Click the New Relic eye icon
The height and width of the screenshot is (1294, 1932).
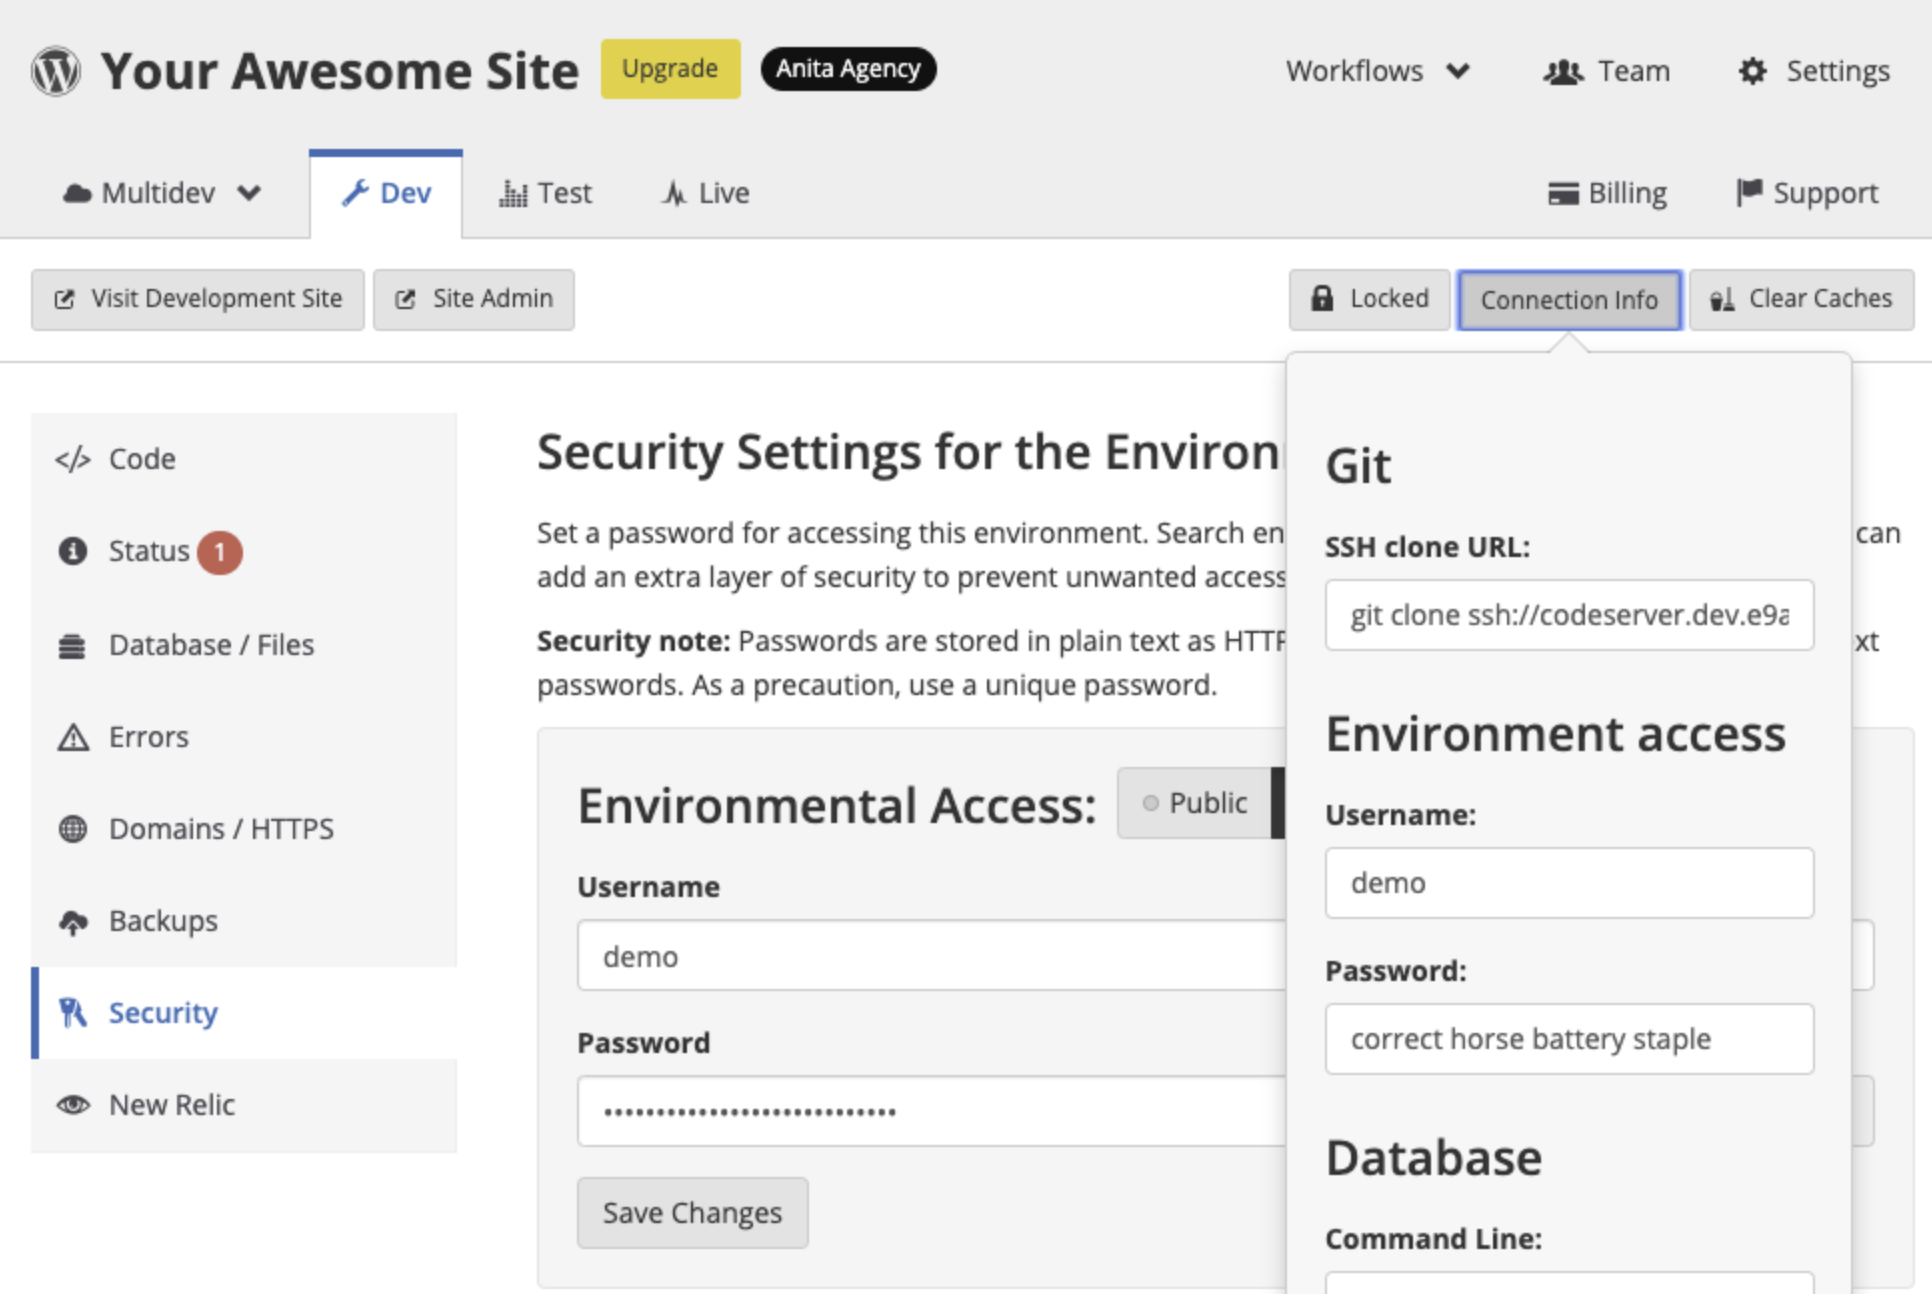(x=73, y=1105)
